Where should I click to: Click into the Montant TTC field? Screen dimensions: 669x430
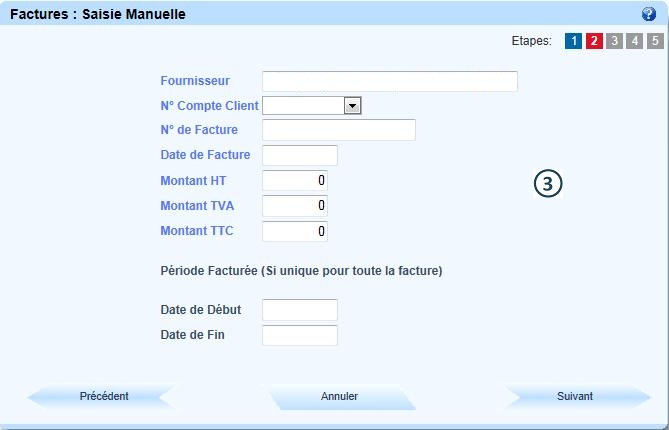[294, 231]
